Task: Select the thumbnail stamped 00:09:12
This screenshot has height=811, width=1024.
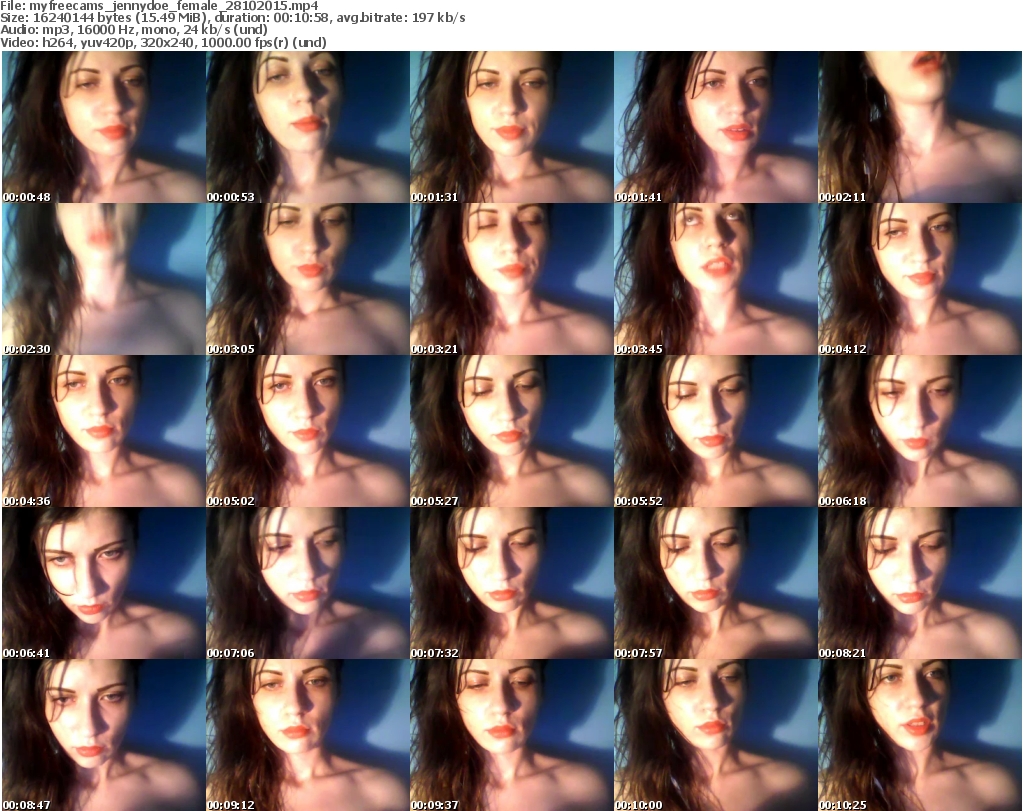Action: click(x=308, y=735)
